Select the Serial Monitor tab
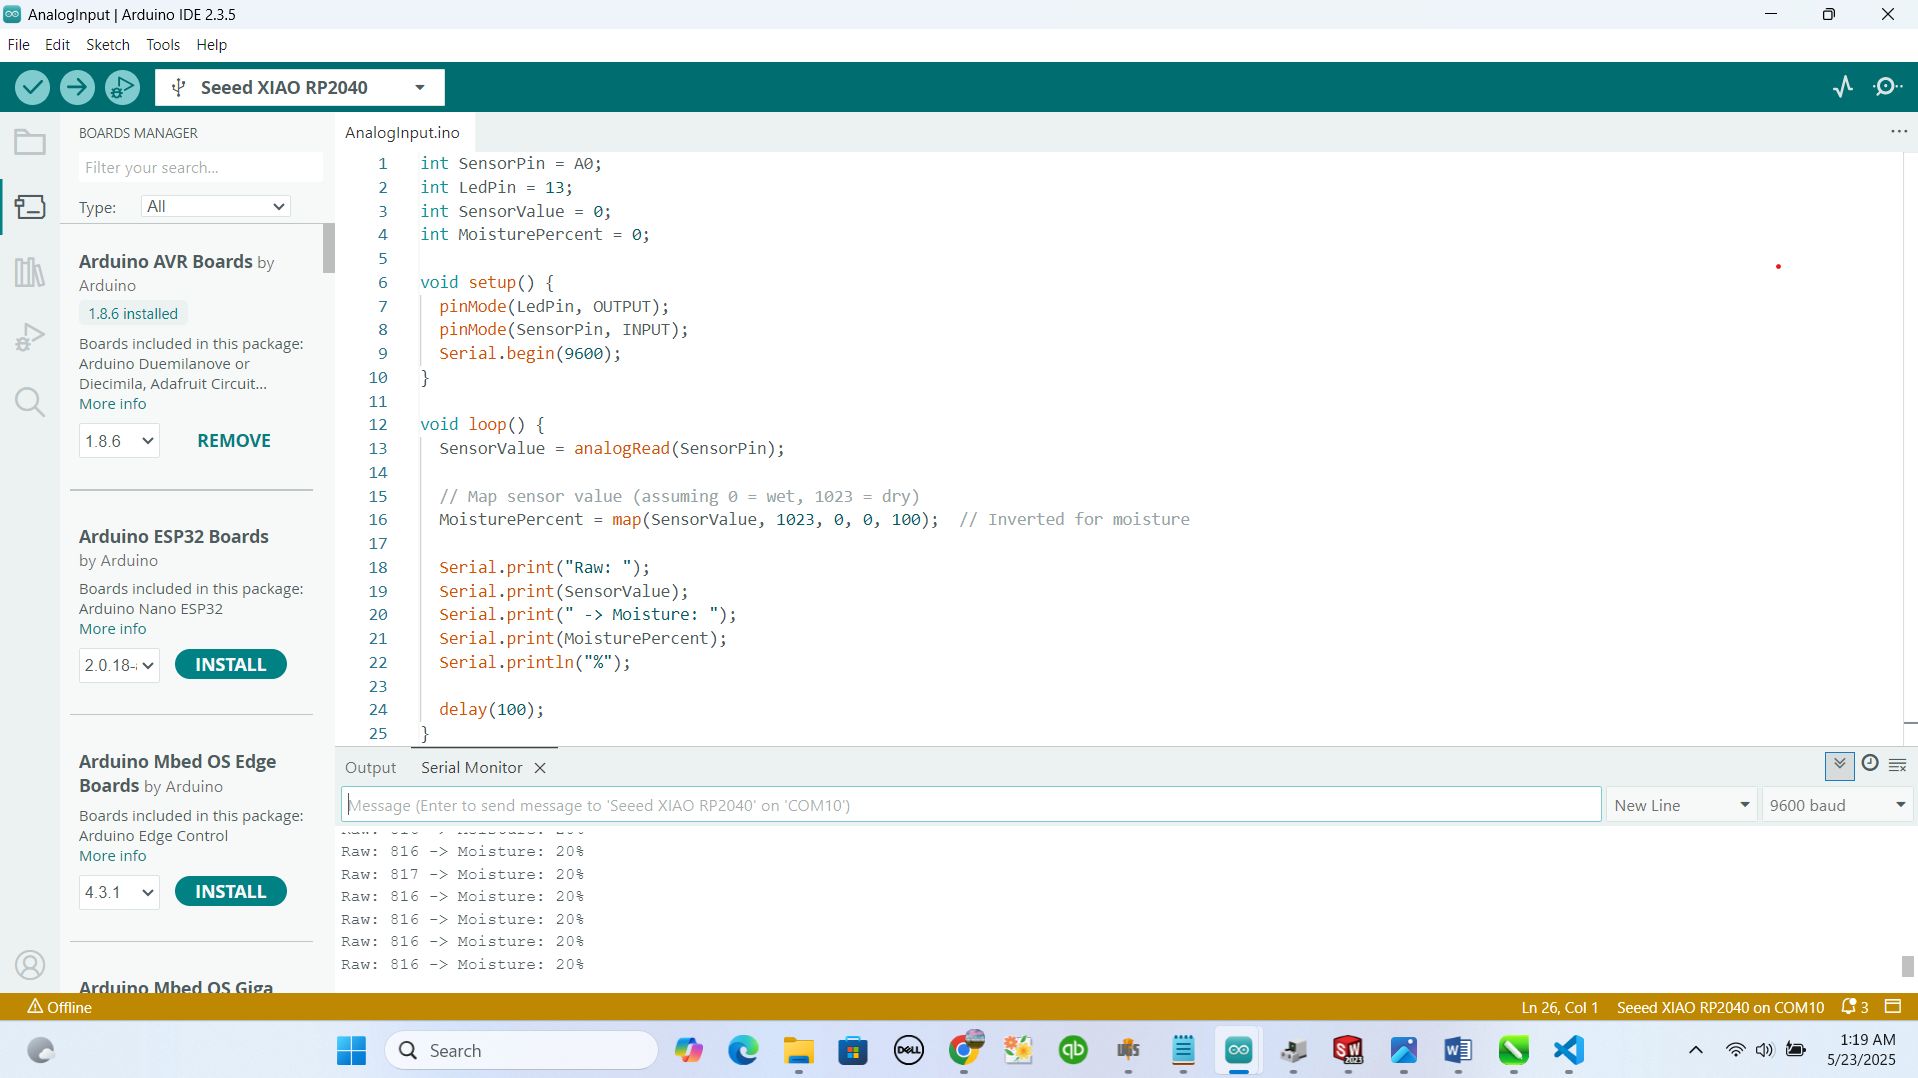Image resolution: width=1918 pixels, height=1078 pixels. pyautogui.click(x=472, y=768)
